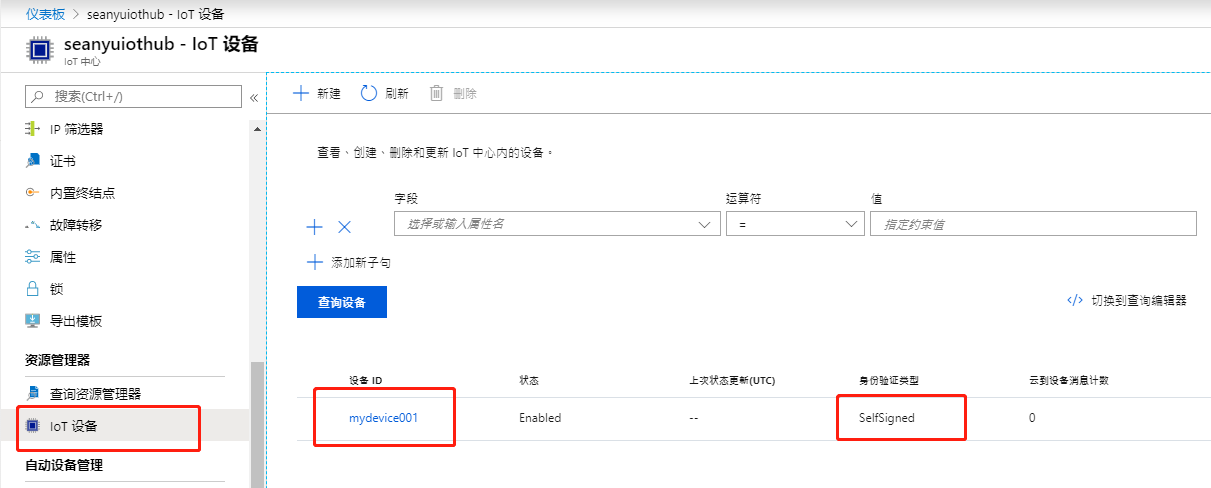Collapse the sidebar with double-chevron icon
1211x488 pixels.
(254, 97)
